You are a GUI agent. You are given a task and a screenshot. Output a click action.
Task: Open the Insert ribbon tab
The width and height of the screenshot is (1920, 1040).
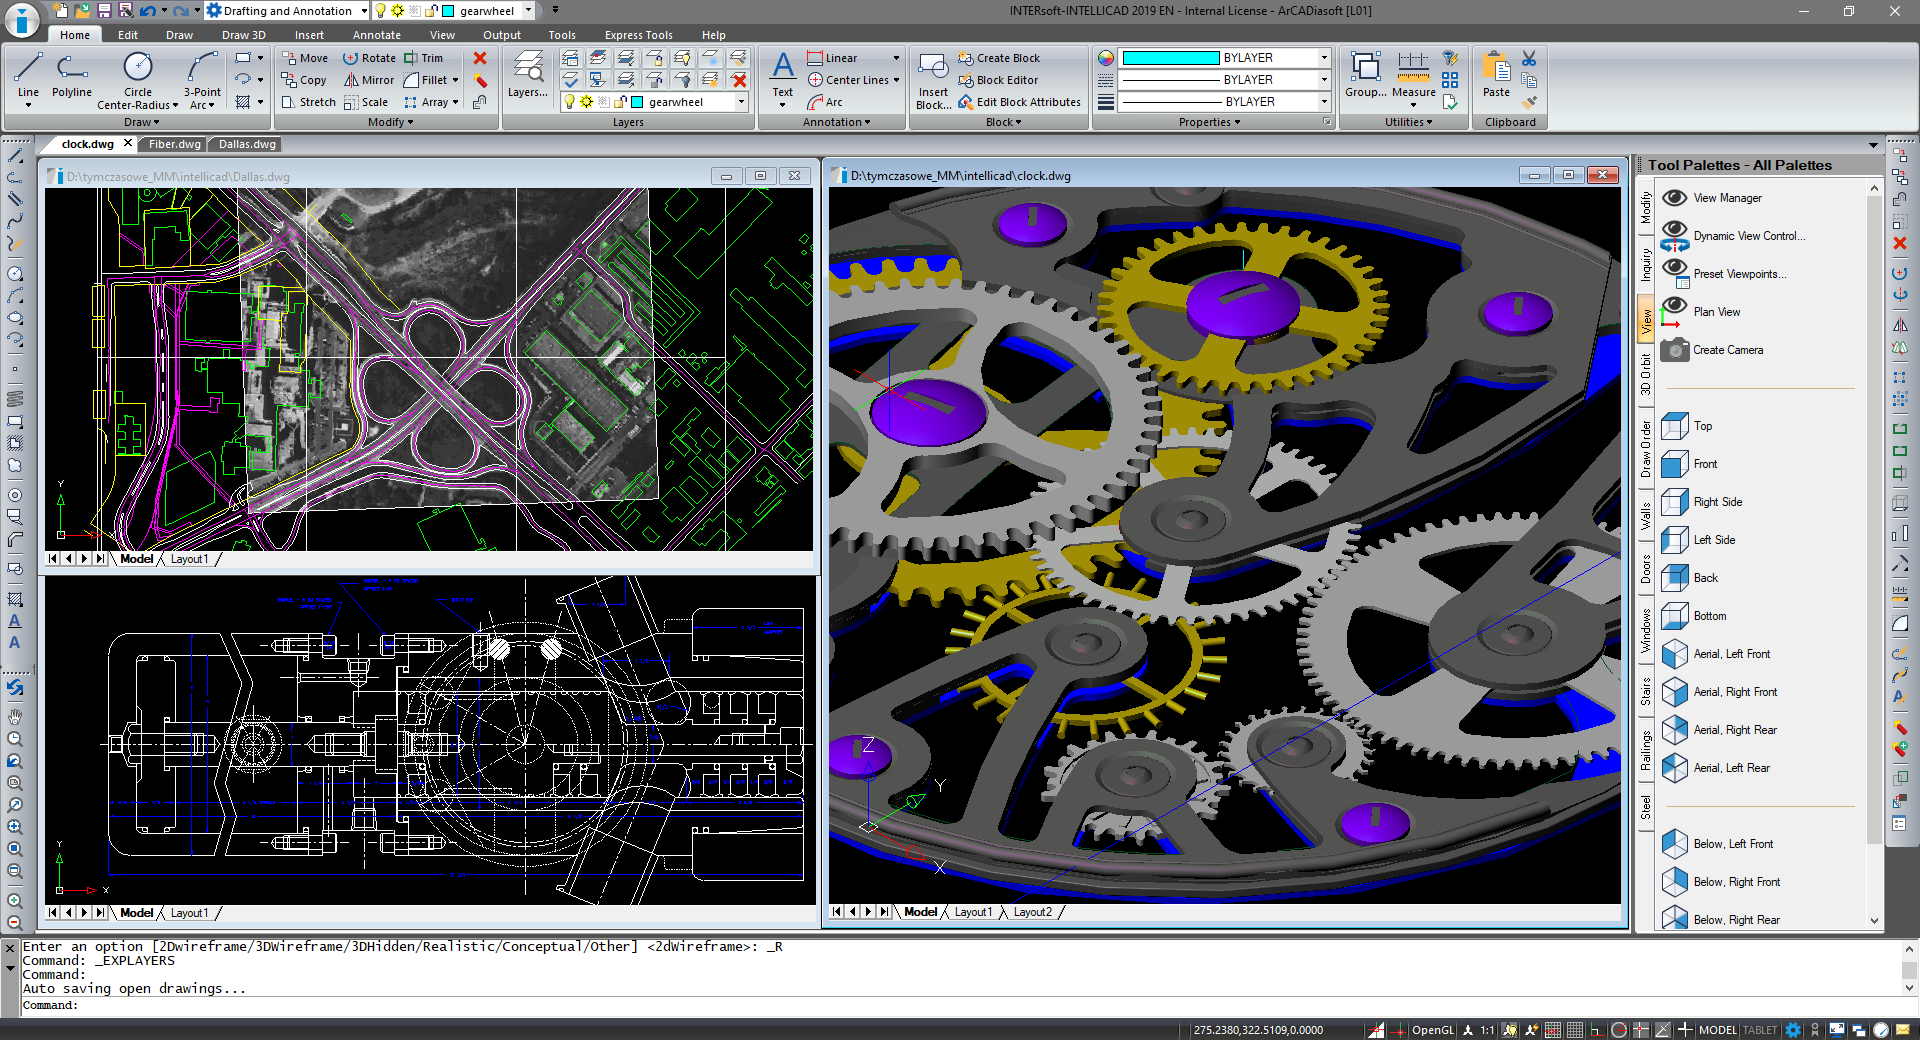(x=309, y=35)
